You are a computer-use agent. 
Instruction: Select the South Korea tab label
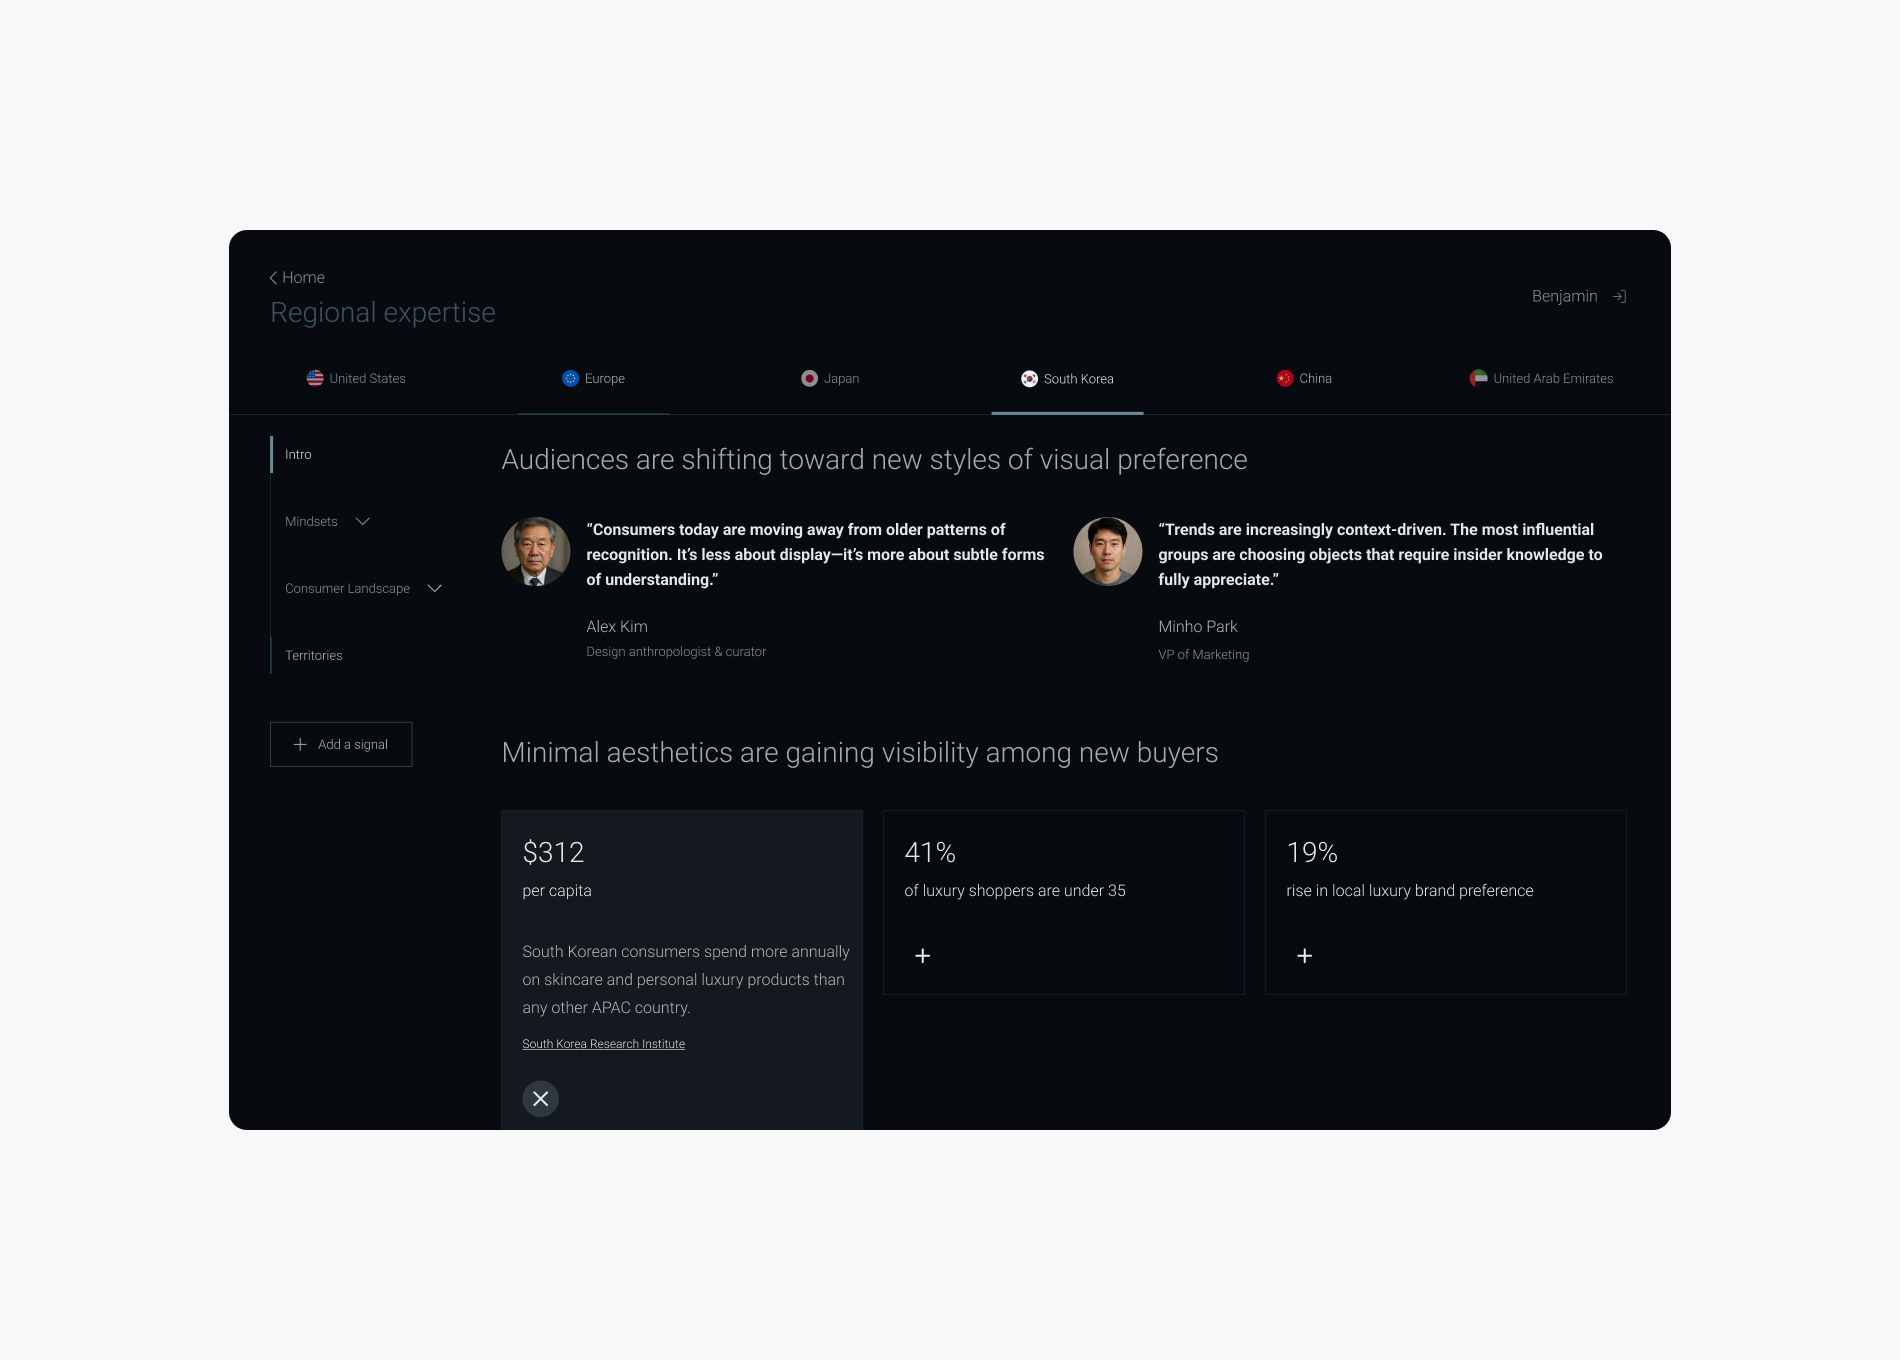pyautogui.click(x=1079, y=379)
